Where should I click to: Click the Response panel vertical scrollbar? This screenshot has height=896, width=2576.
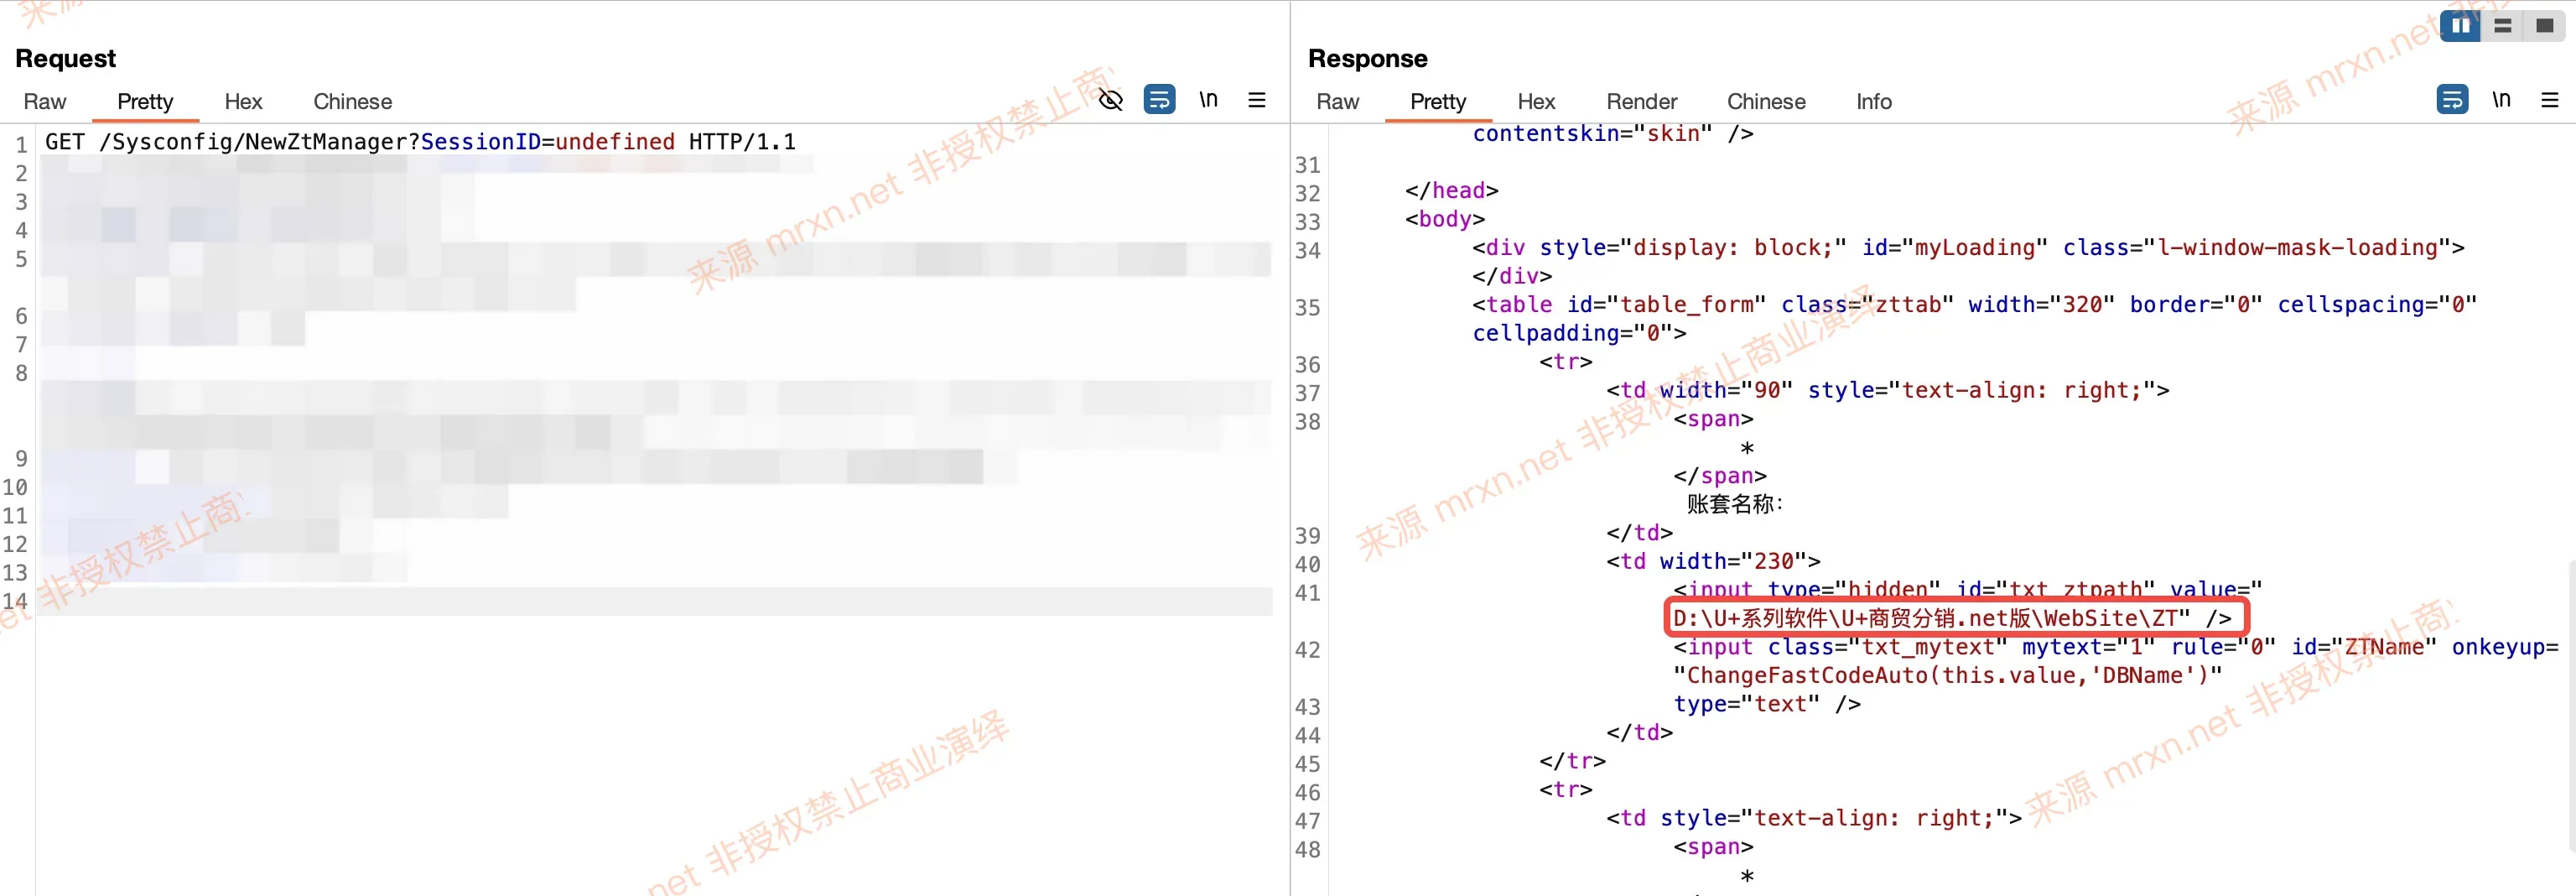click(2571, 705)
